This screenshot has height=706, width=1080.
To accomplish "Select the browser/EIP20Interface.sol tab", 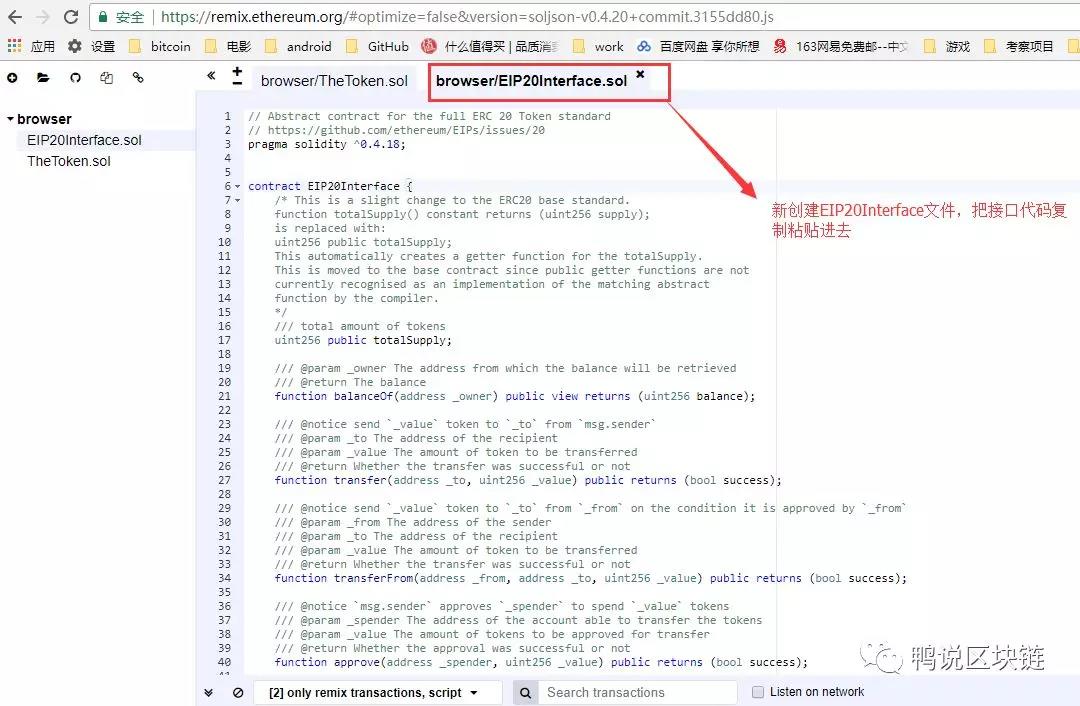I will pos(531,81).
